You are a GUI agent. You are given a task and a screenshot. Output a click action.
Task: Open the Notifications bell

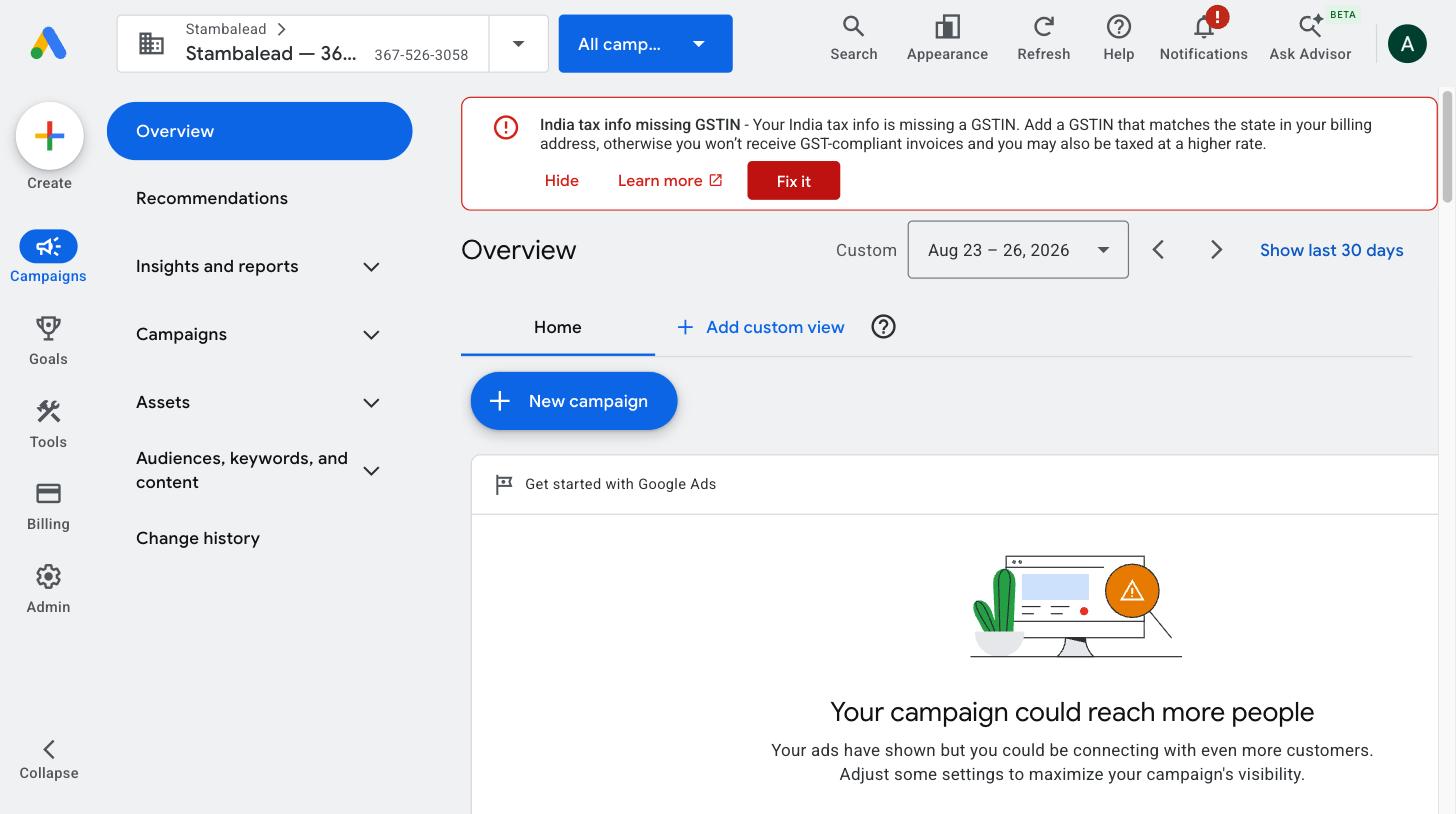tap(1203, 39)
